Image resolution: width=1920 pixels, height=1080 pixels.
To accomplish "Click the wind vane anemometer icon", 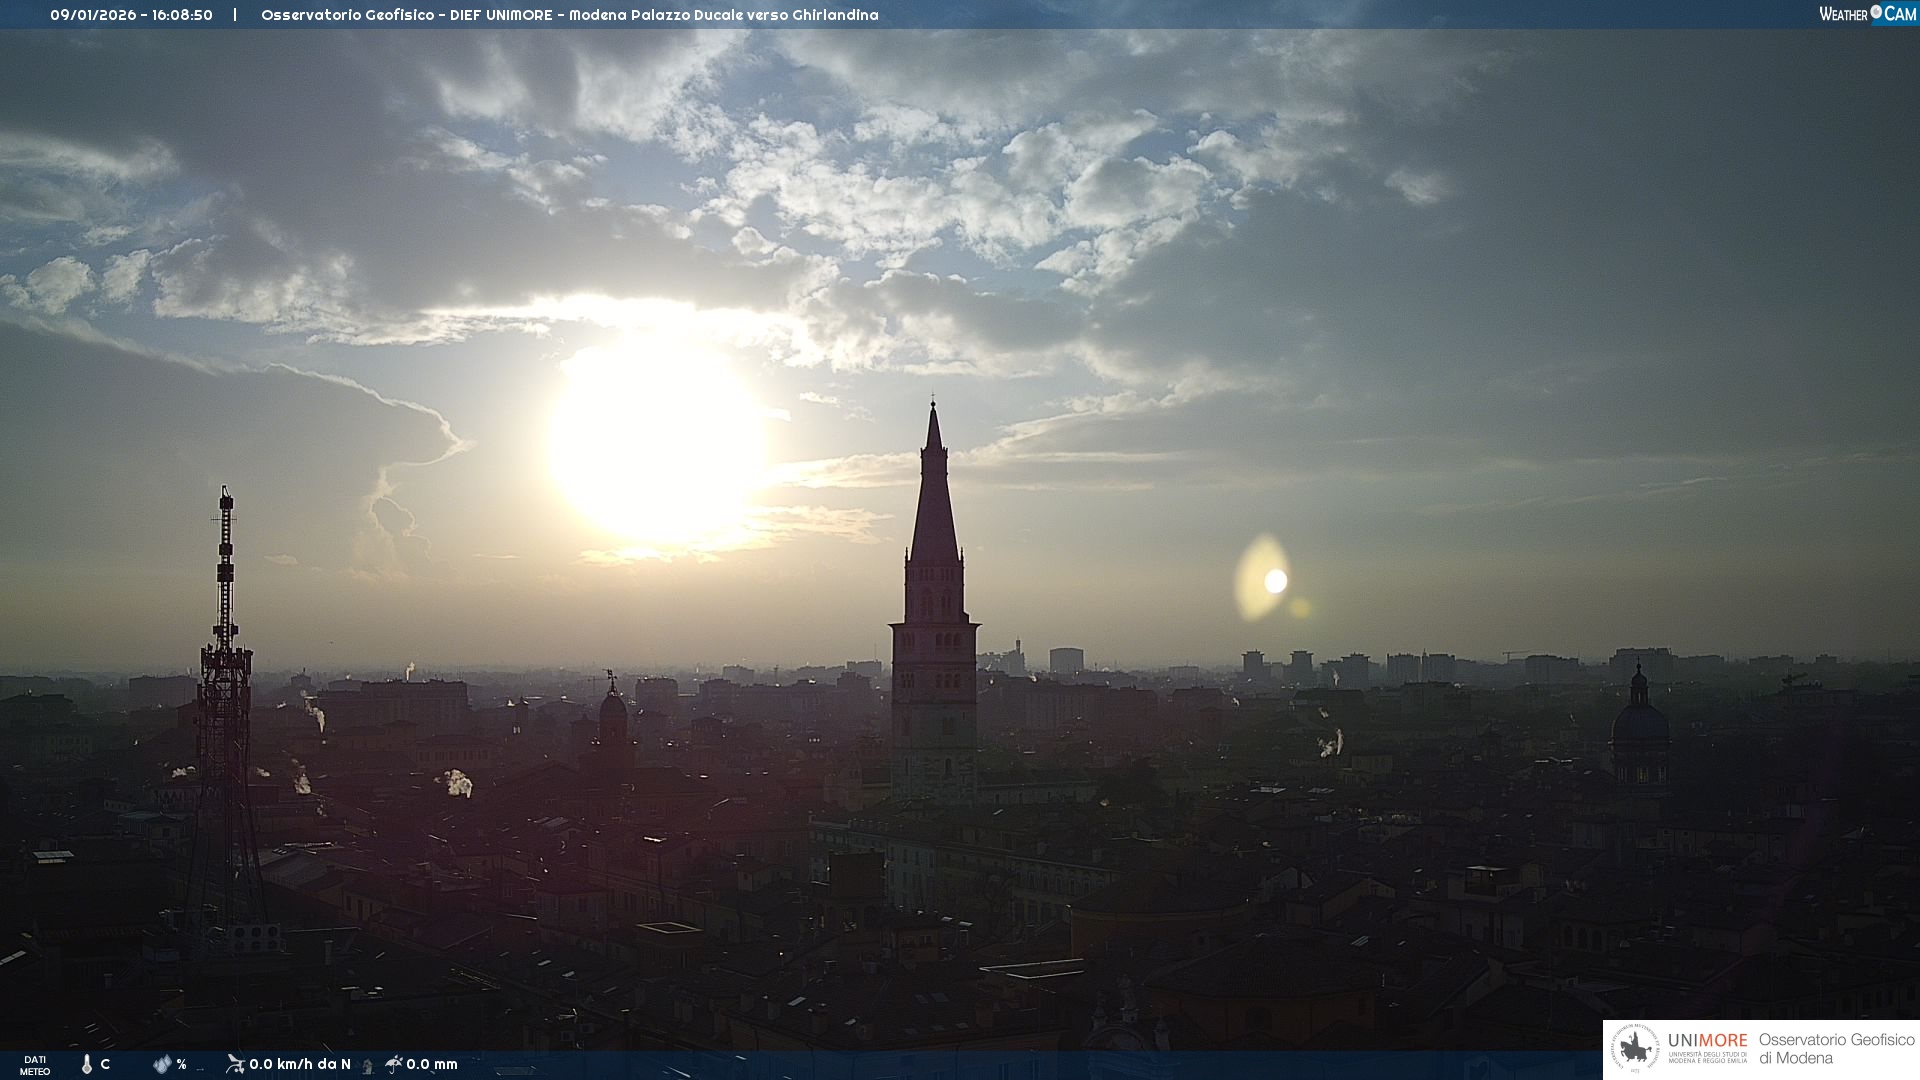I will (235, 1064).
